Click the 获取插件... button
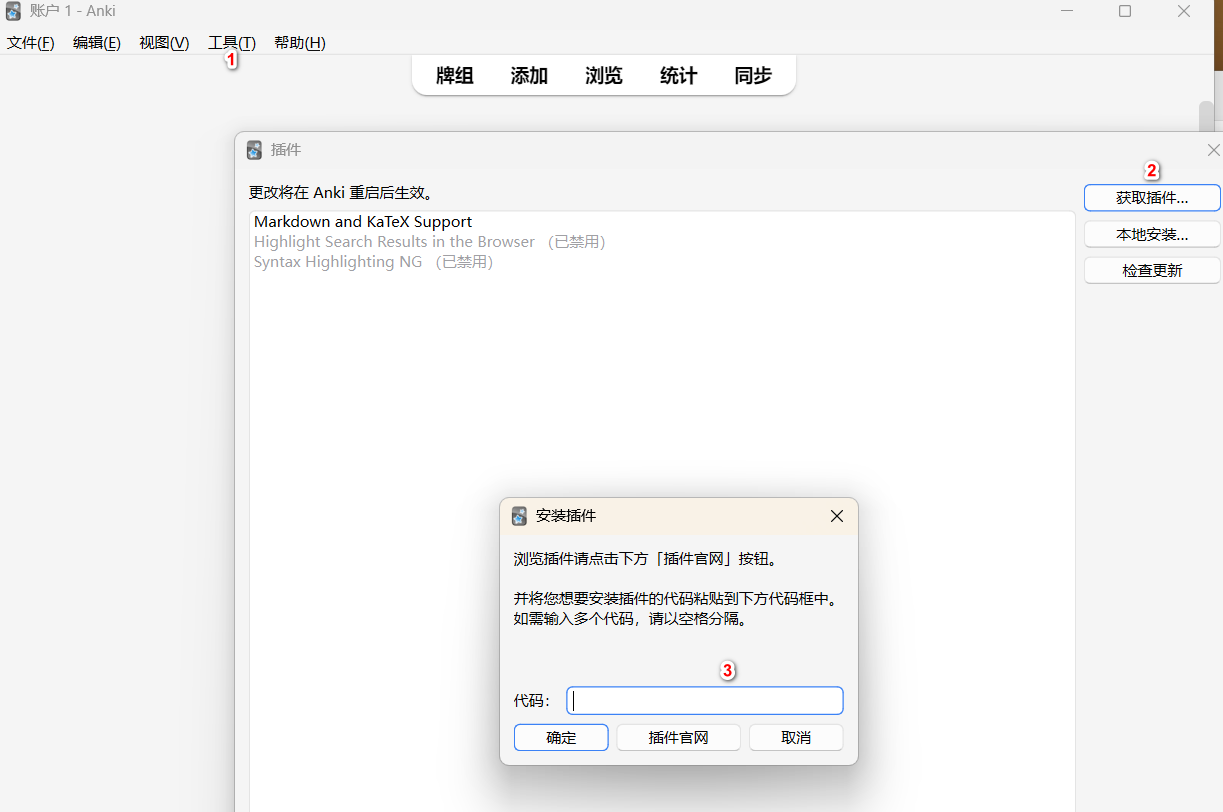Viewport: 1223px width, 812px height. pyautogui.click(x=1152, y=198)
